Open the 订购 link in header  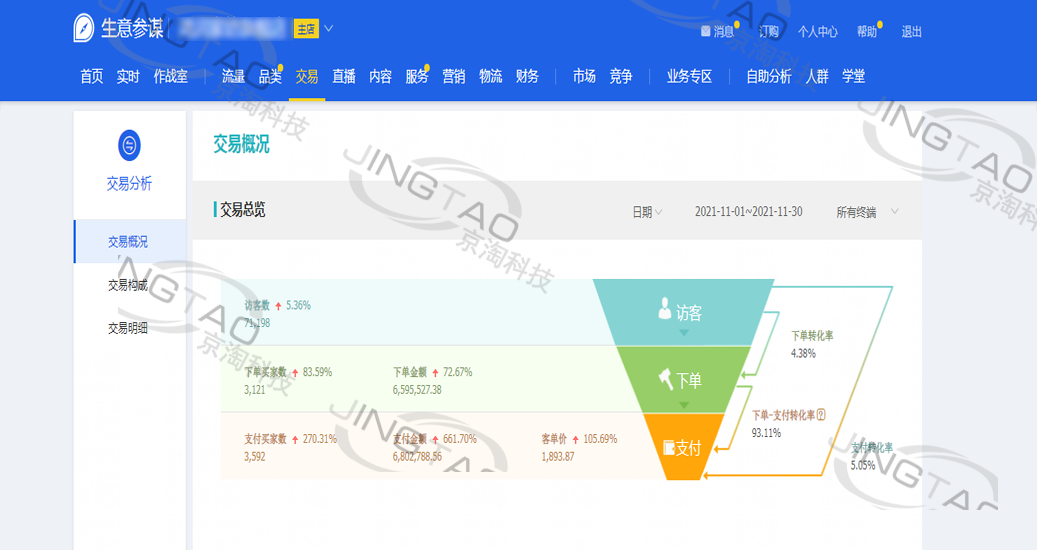[768, 32]
